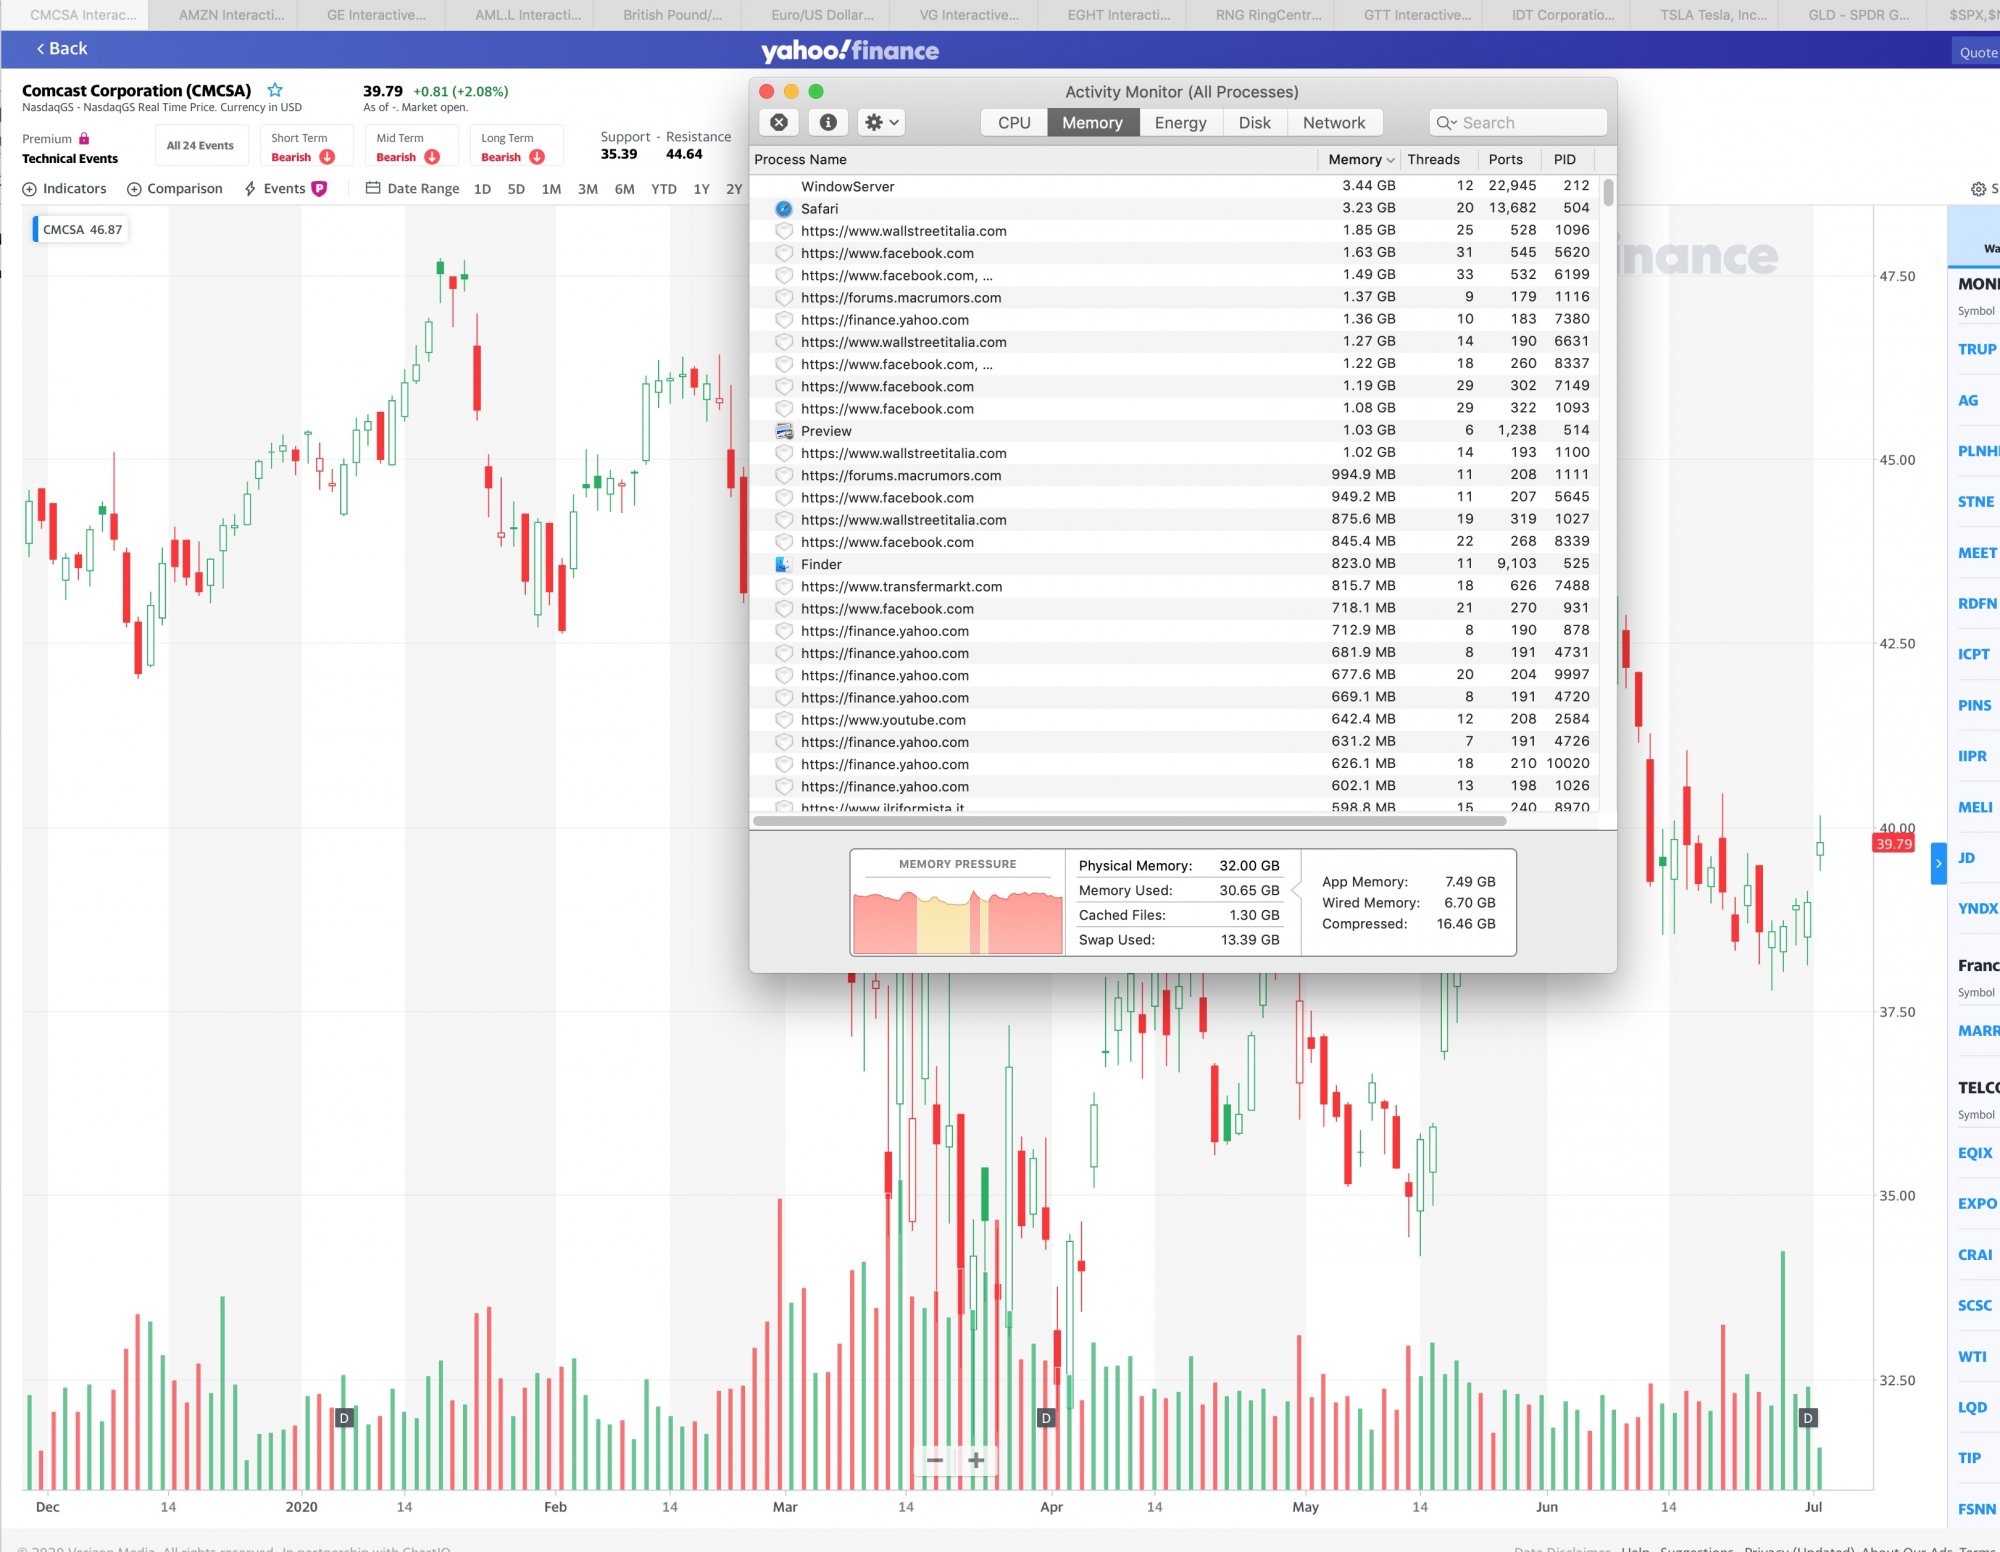Viewport: 2000px width, 1552px height.
Task: Click the December dividend D marker
Action: pyautogui.click(x=344, y=1418)
